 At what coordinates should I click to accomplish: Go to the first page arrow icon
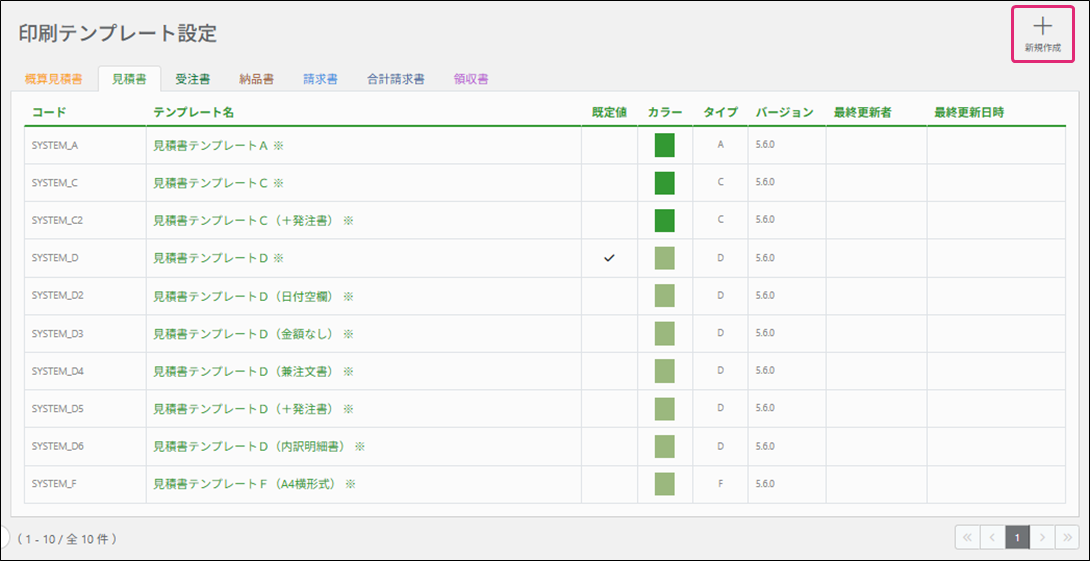[x=967, y=538]
